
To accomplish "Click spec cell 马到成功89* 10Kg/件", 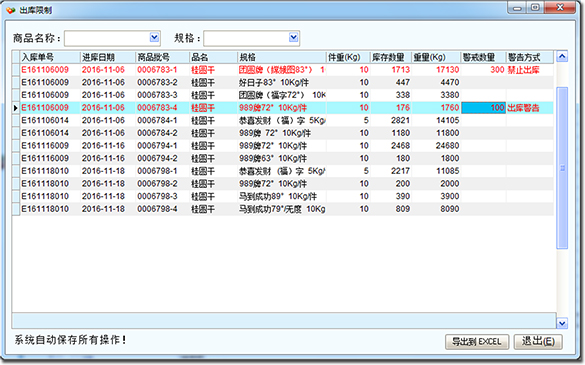I will click(x=282, y=197).
